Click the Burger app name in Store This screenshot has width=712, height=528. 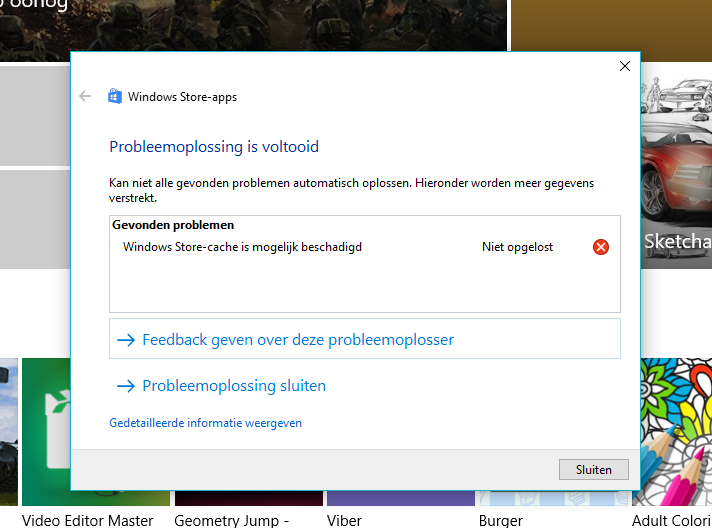pyautogui.click(x=501, y=520)
